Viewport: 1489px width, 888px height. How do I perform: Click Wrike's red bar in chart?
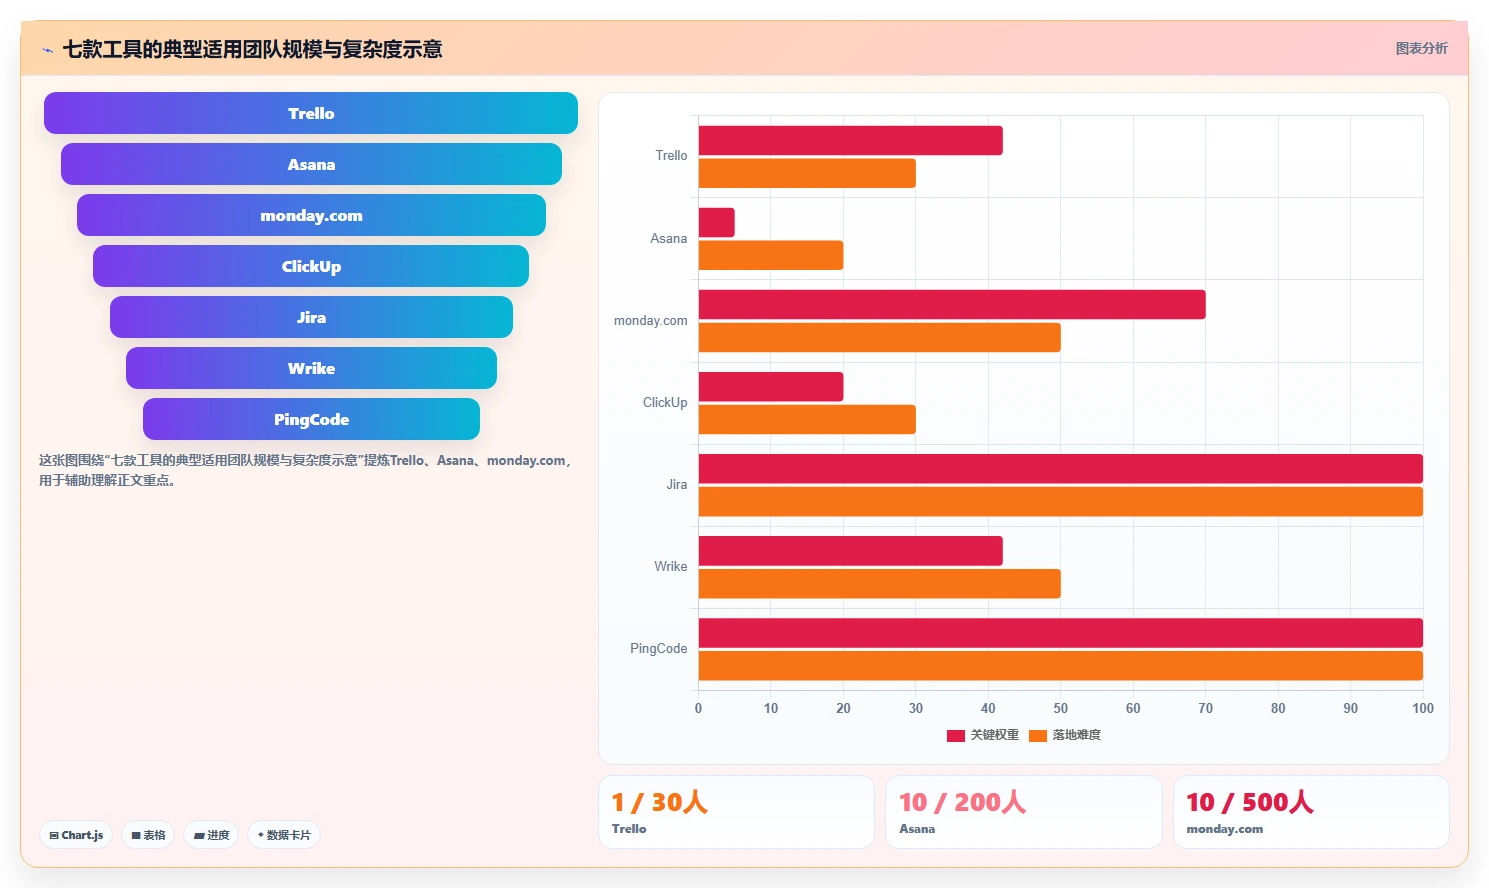pos(850,551)
